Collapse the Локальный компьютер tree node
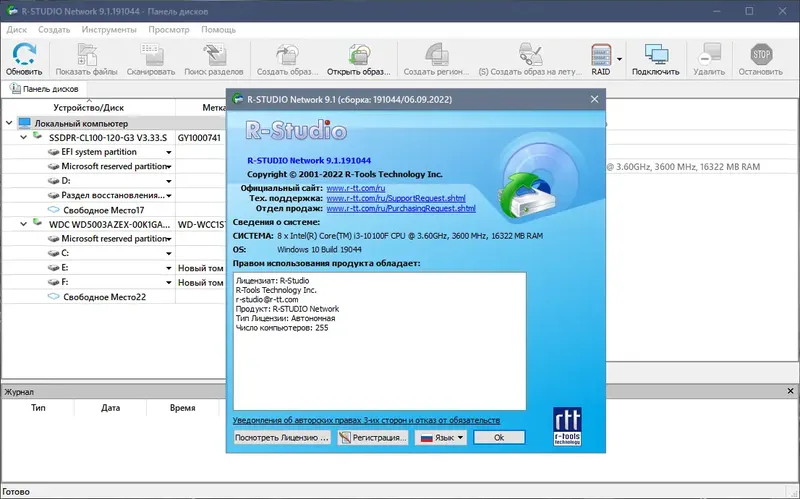 pyautogui.click(x=9, y=123)
